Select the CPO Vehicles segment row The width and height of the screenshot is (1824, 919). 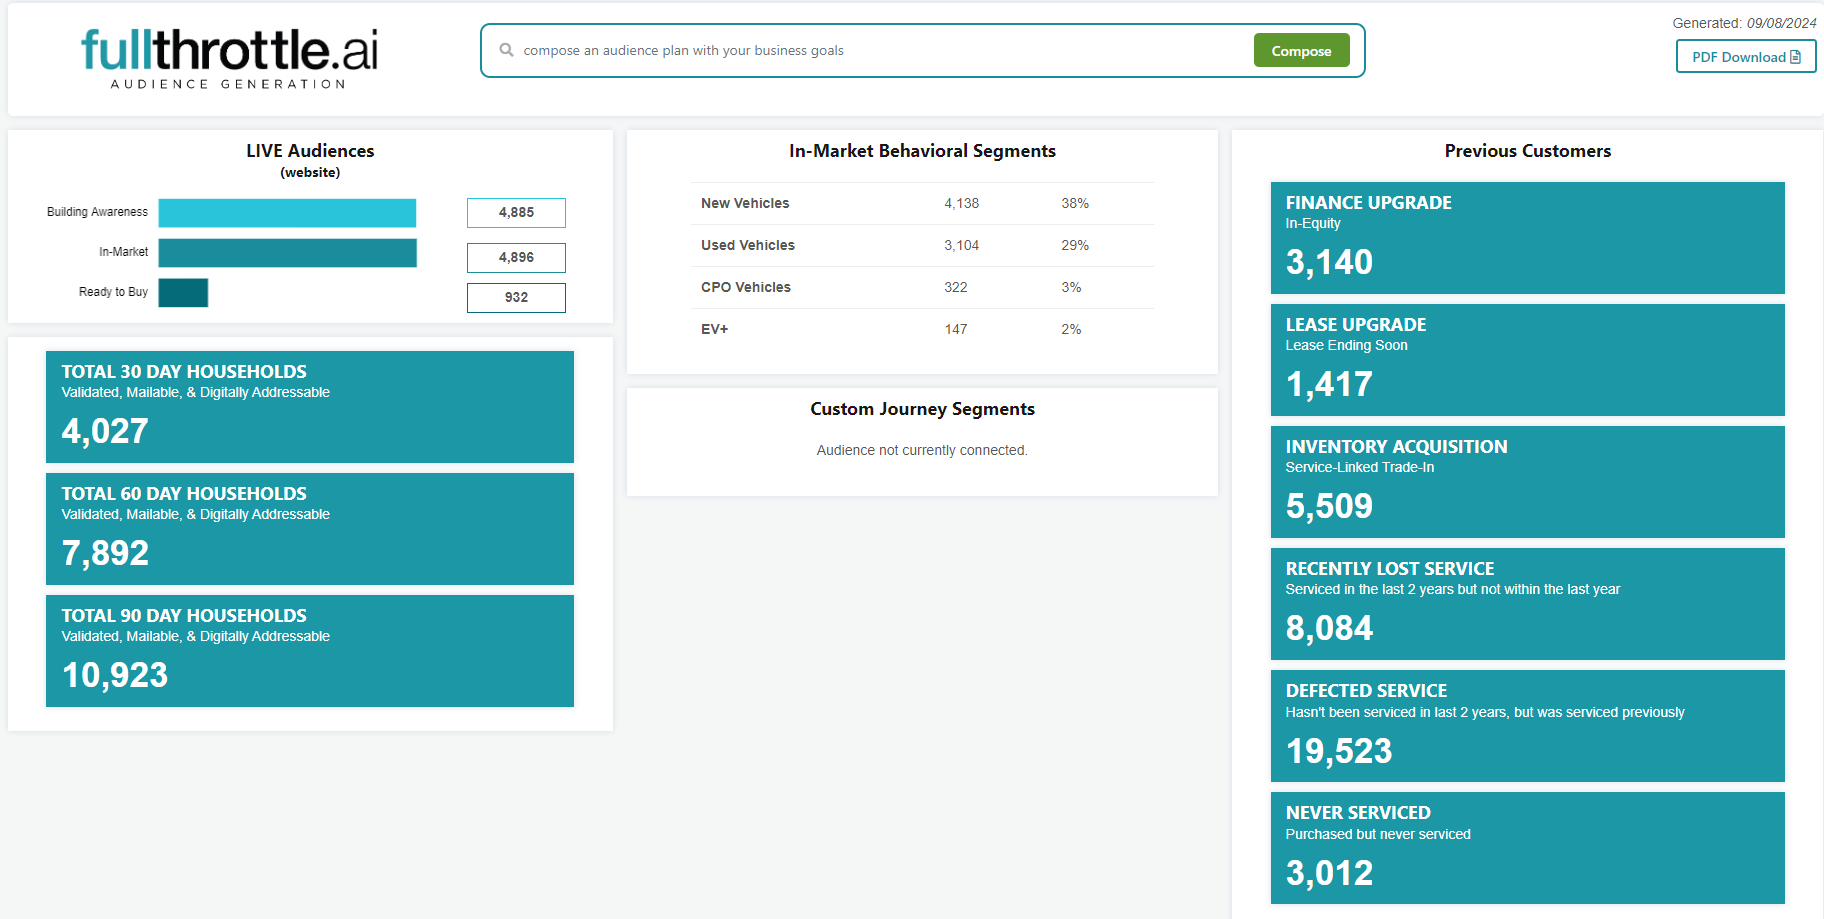click(x=921, y=288)
